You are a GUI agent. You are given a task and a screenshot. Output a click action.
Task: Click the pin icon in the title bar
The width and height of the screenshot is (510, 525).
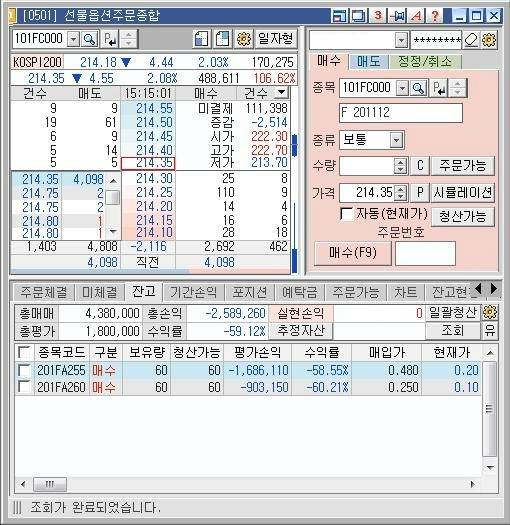point(397,15)
